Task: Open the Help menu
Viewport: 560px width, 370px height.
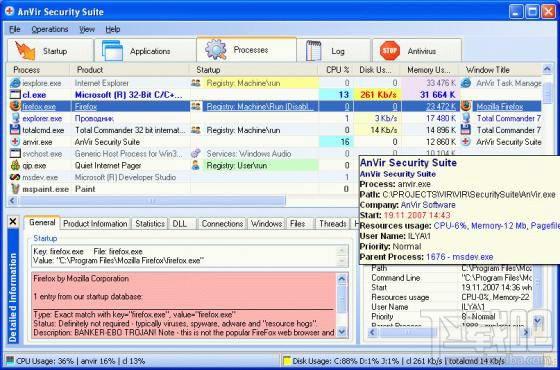Action: click(x=112, y=29)
